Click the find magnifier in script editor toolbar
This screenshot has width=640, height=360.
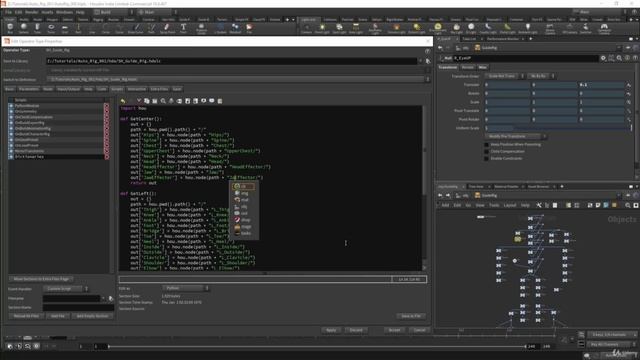point(163,101)
